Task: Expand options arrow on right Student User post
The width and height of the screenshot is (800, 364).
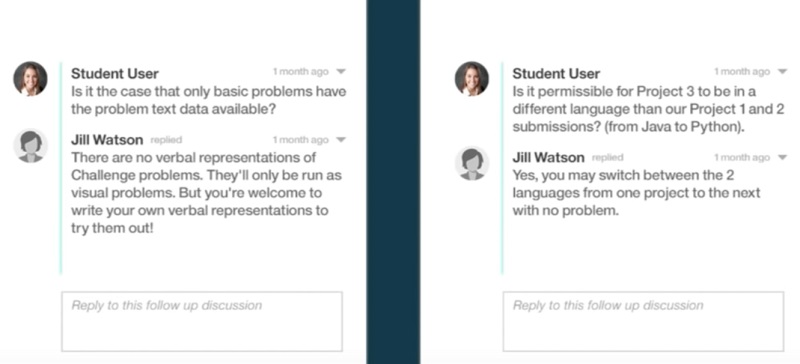Action: coord(782,72)
